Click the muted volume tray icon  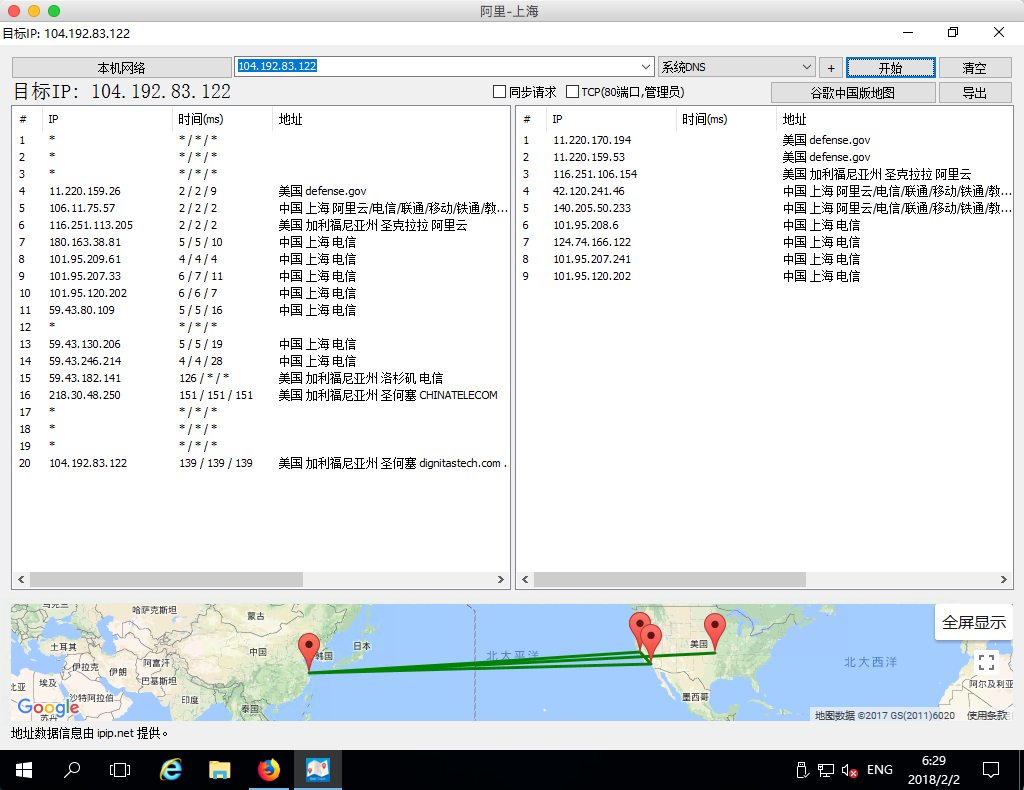coord(850,770)
